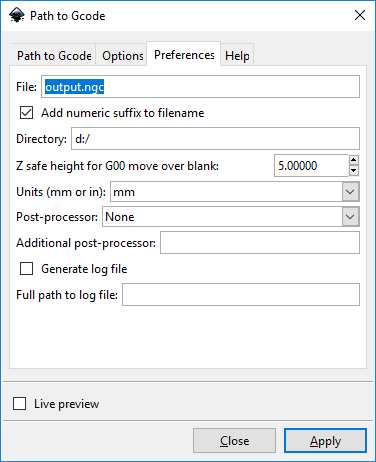The height and width of the screenshot is (462, 376).
Task: Click the File name field with output.ngc
Action: coord(200,87)
